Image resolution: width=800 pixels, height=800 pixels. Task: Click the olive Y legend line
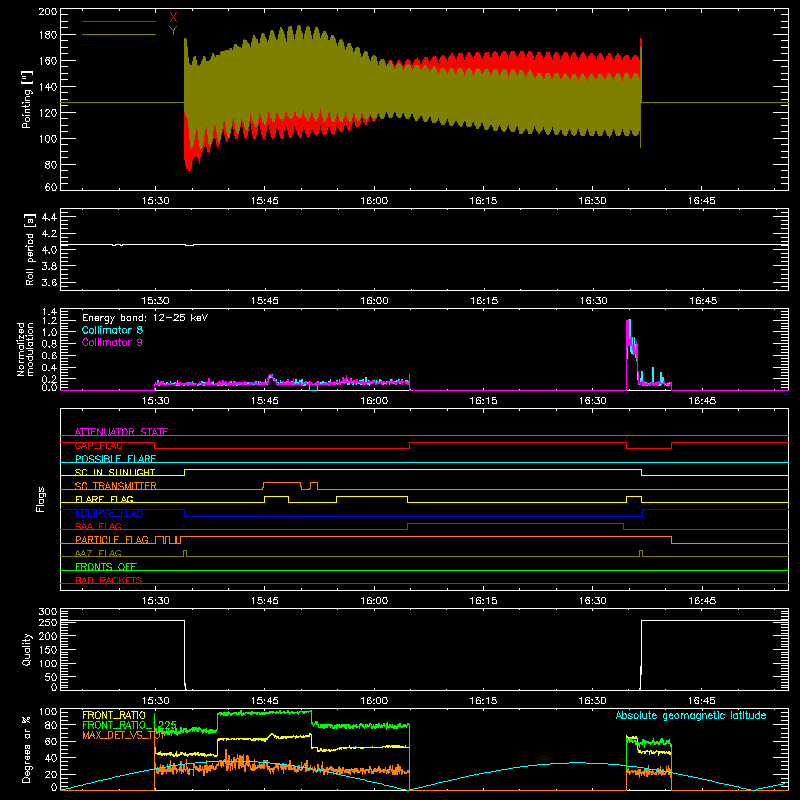(x=119, y=35)
